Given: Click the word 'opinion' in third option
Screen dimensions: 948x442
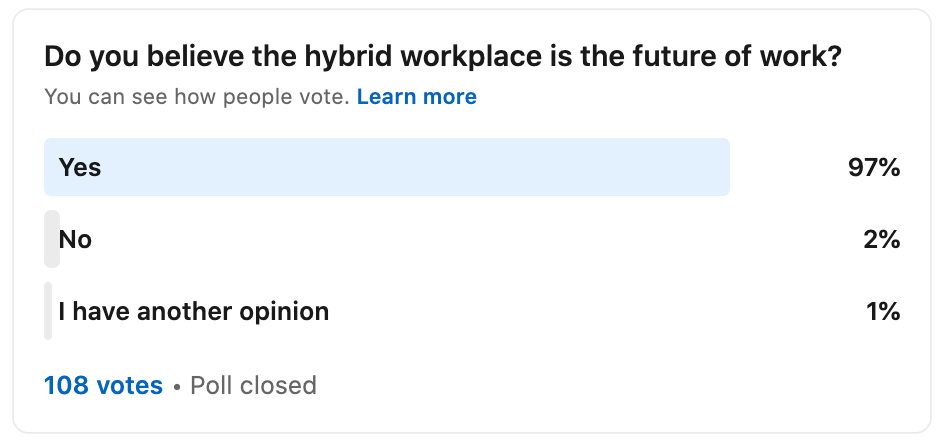Looking at the screenshot, I should tap(282, 311).
